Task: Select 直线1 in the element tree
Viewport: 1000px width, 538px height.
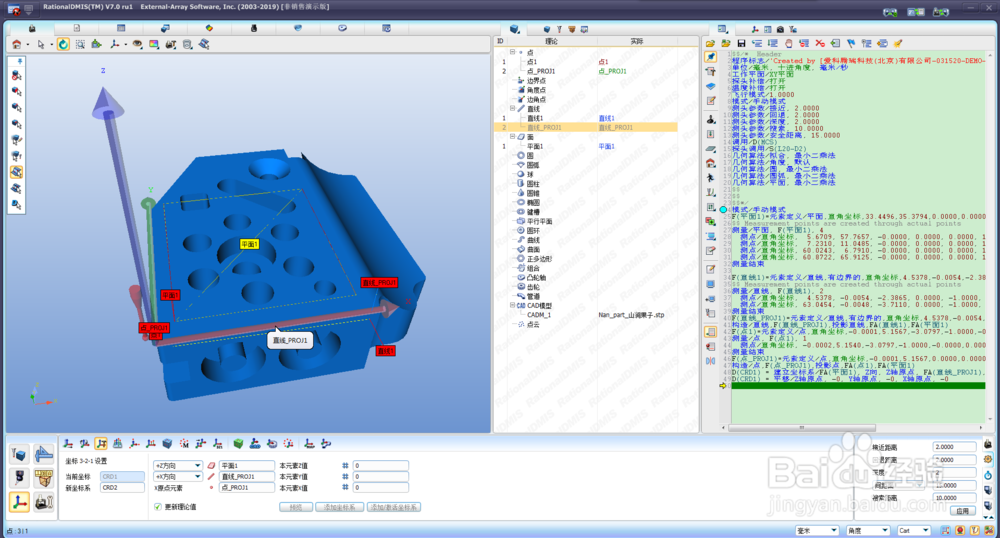Action: (x=534, y=119)
